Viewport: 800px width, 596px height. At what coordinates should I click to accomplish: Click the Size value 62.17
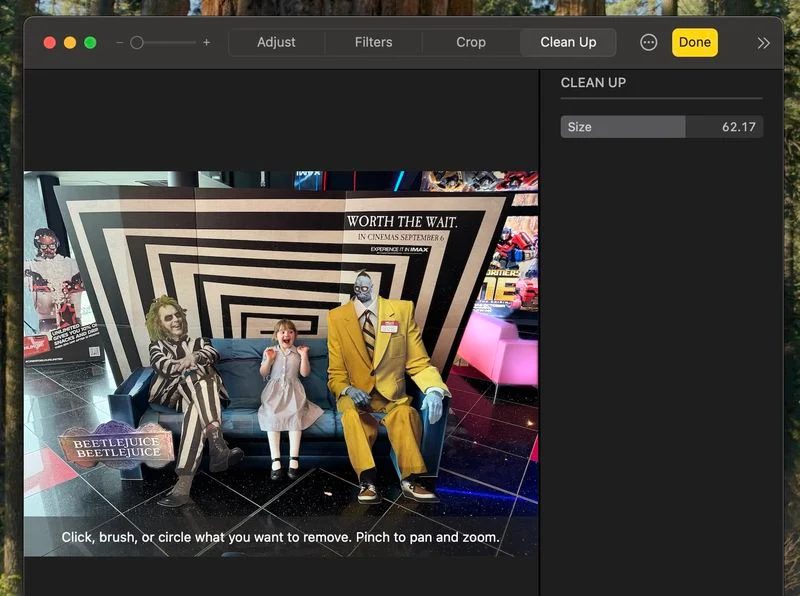[x=738, y=127]
